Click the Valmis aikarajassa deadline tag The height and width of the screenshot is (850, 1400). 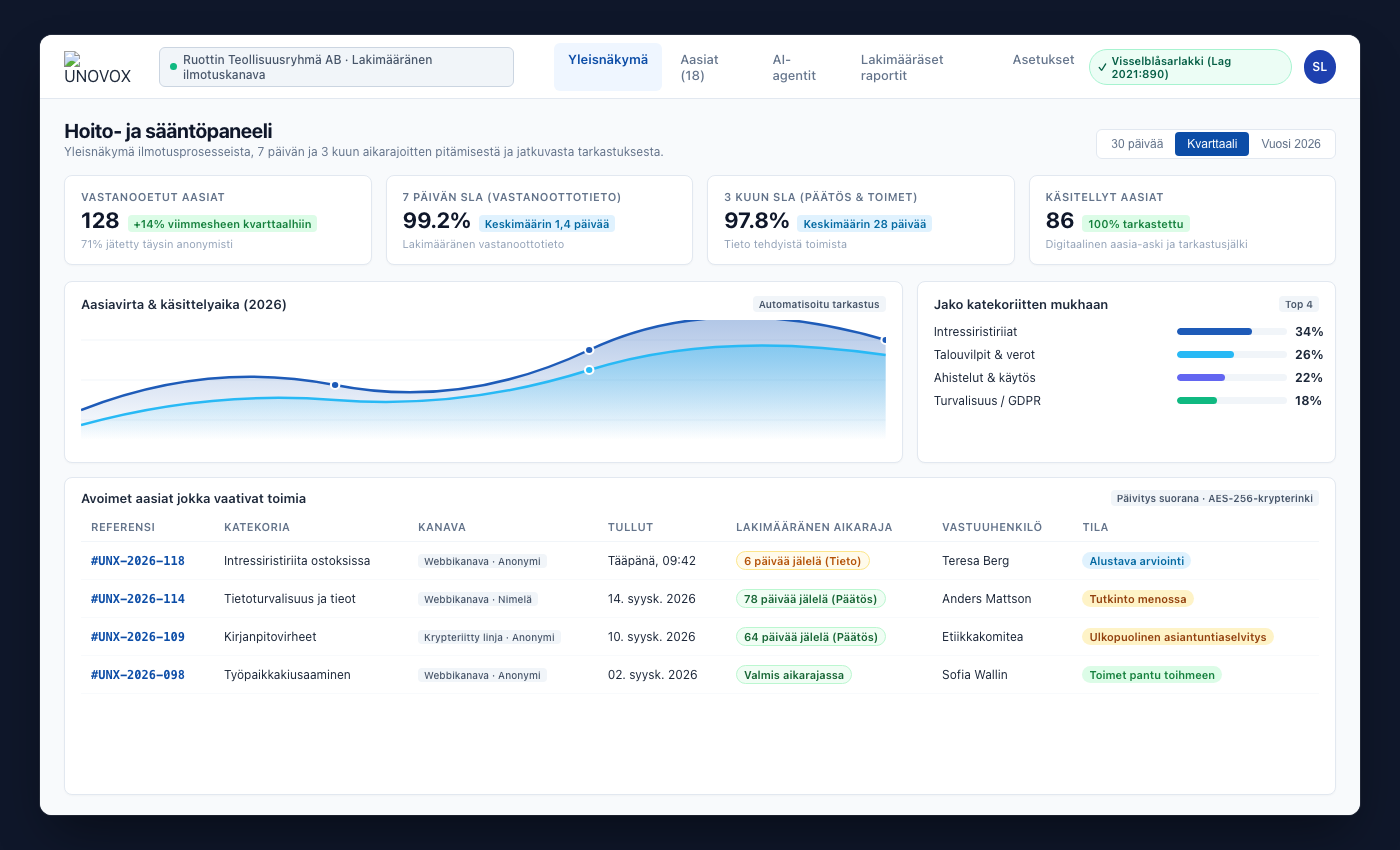794,675
